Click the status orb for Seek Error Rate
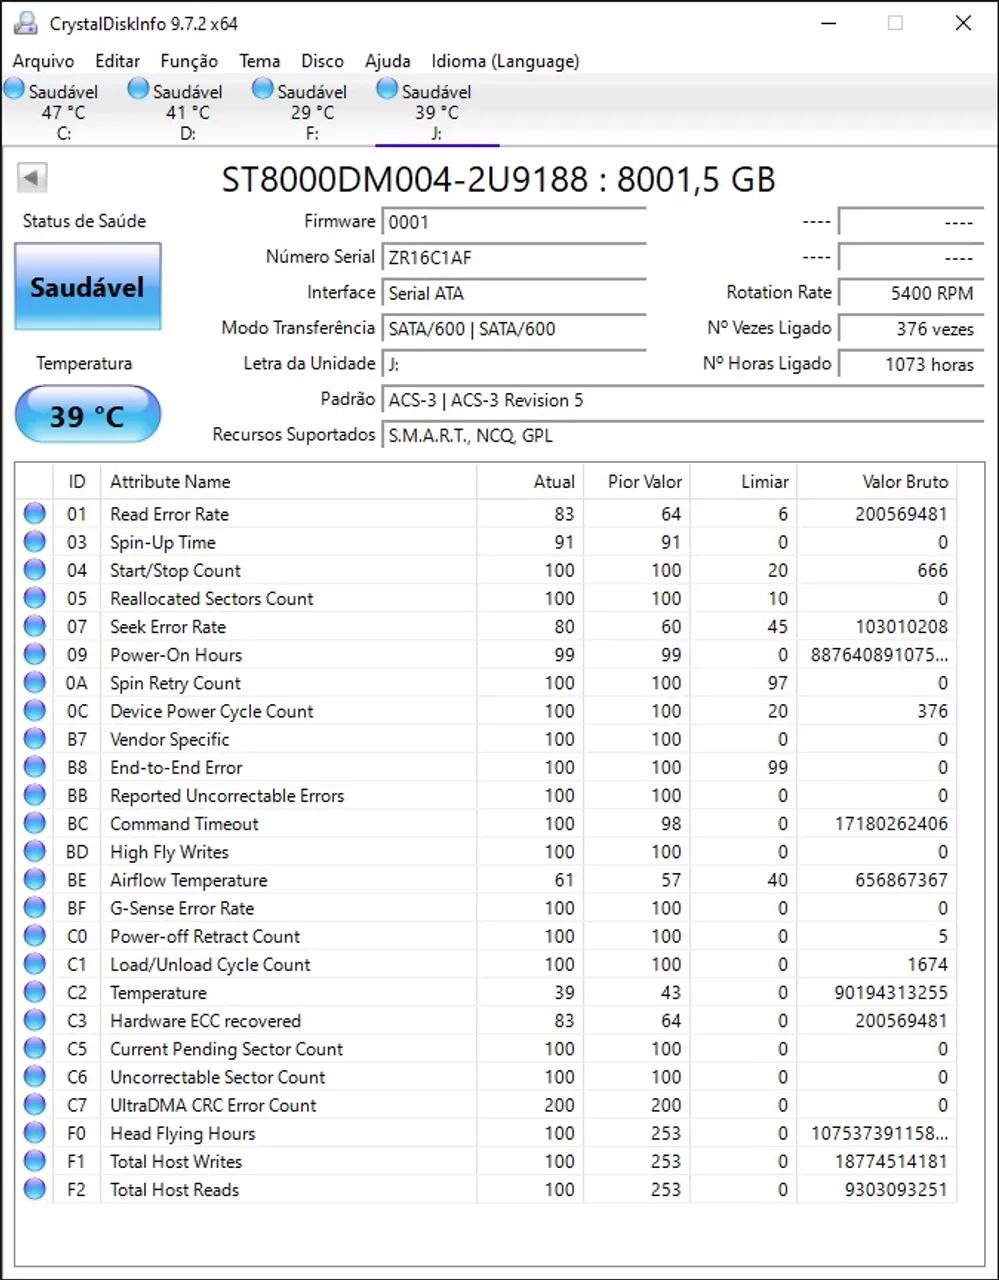 click(x=35, y=627)
